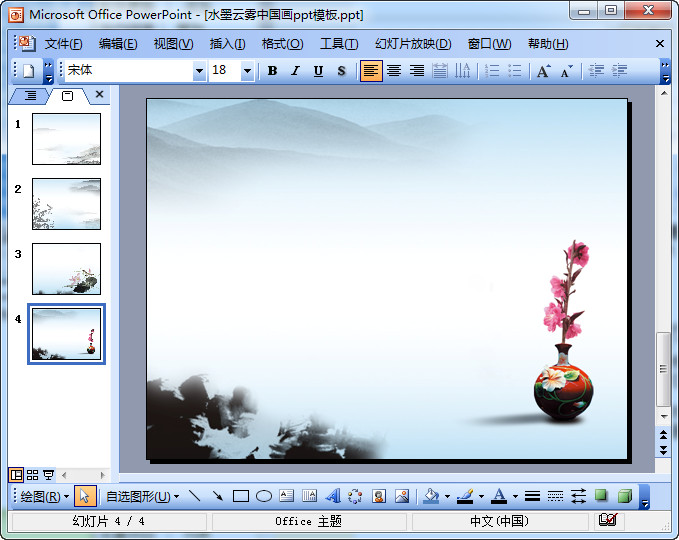Open the 绘图(R) drawing menu
This screenshot has height=540, width=679.
[x=44, y=497]
